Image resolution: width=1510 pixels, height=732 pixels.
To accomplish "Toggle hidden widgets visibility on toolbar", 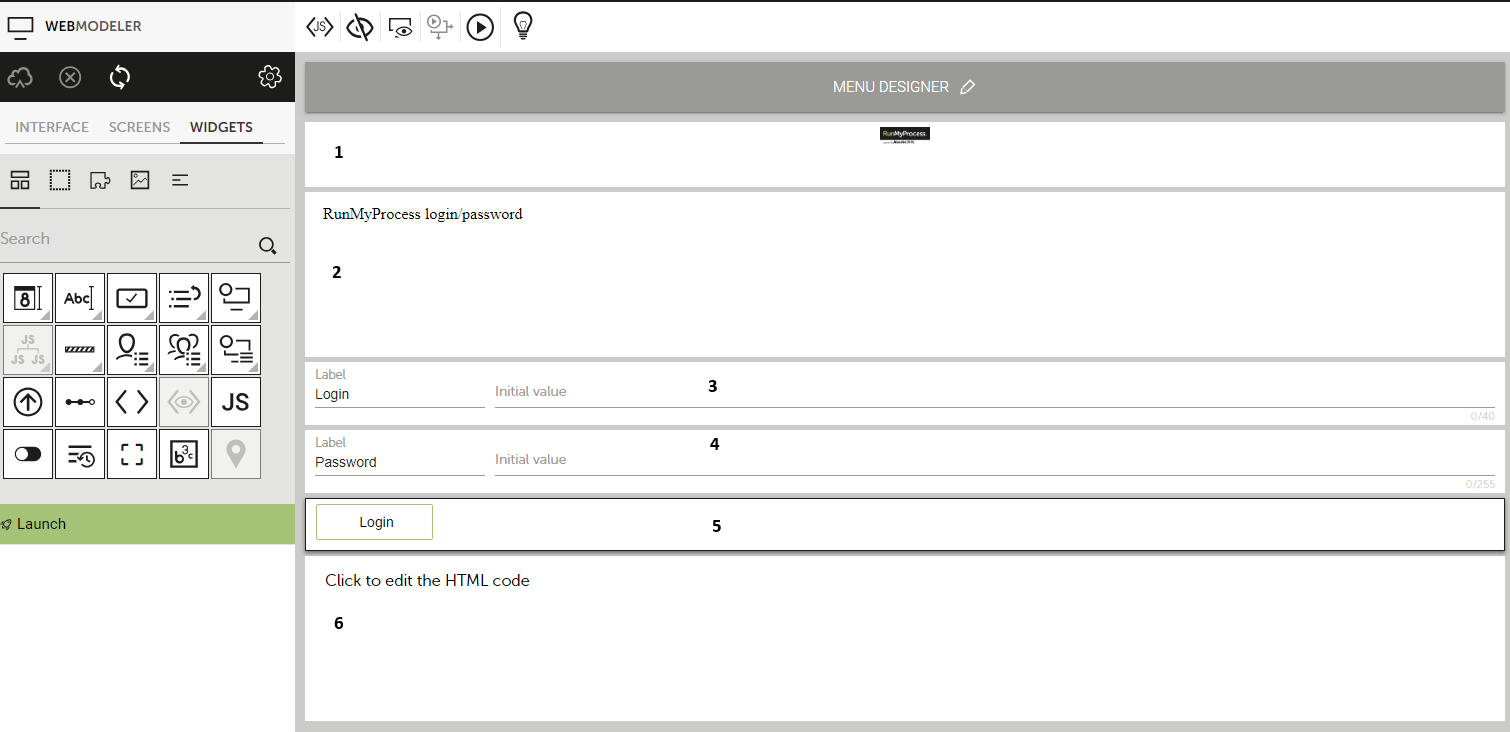I will click(360, 27).
